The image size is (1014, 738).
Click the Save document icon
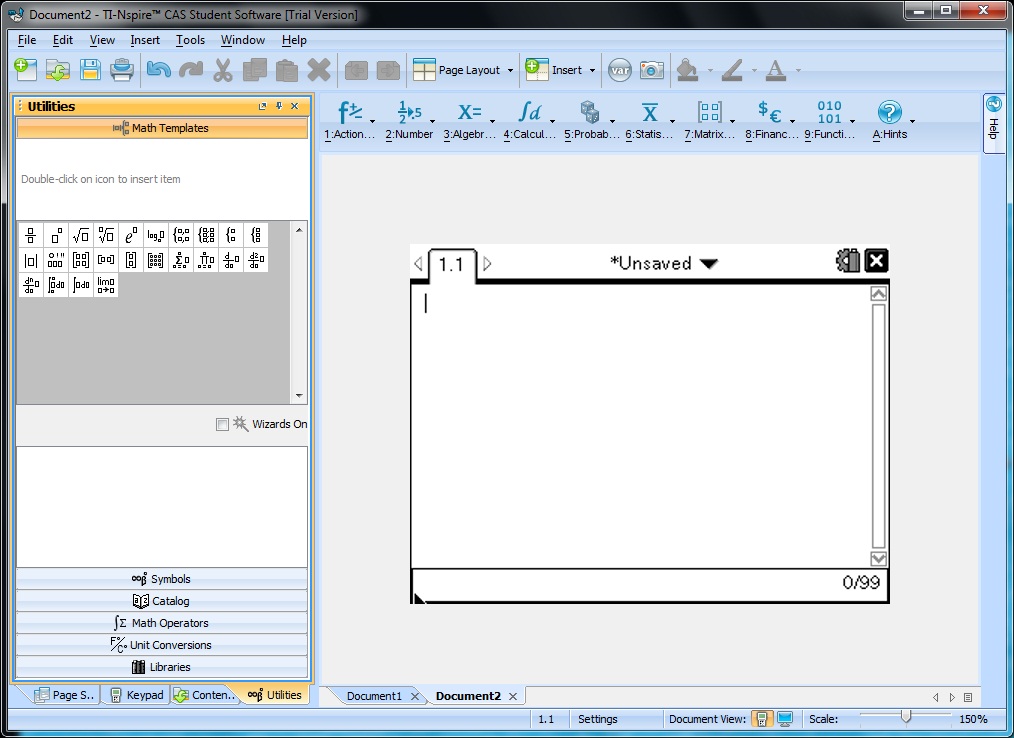(90, 70)
